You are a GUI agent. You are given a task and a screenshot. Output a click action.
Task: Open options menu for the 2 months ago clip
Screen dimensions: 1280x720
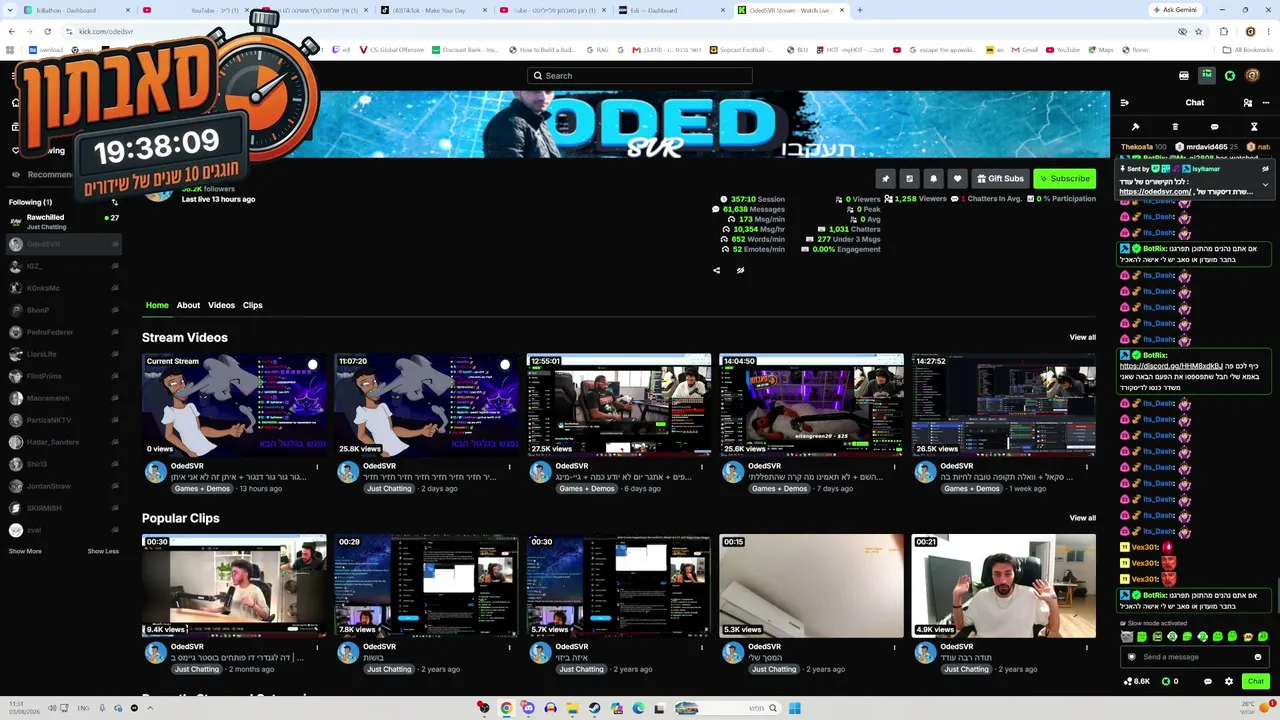(317, 647)
